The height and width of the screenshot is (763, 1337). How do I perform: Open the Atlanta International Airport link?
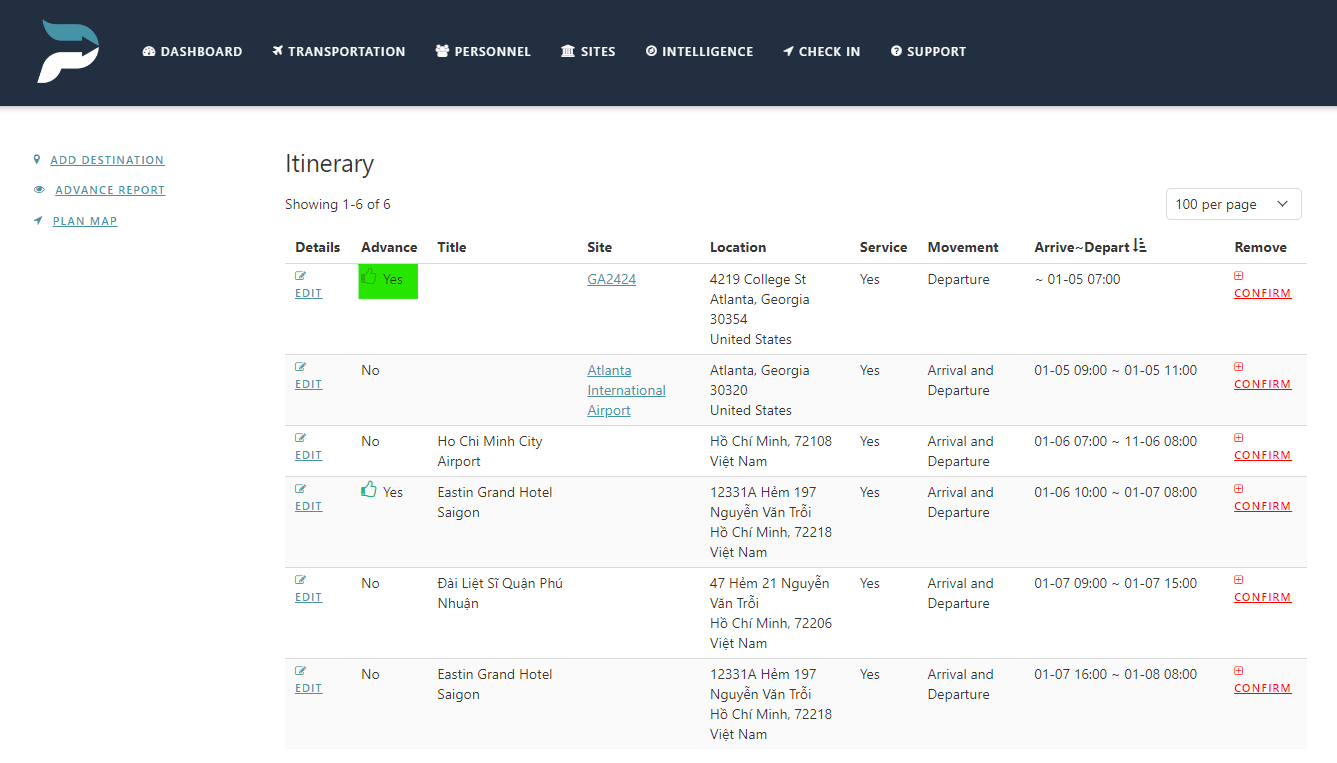[625, 390]
